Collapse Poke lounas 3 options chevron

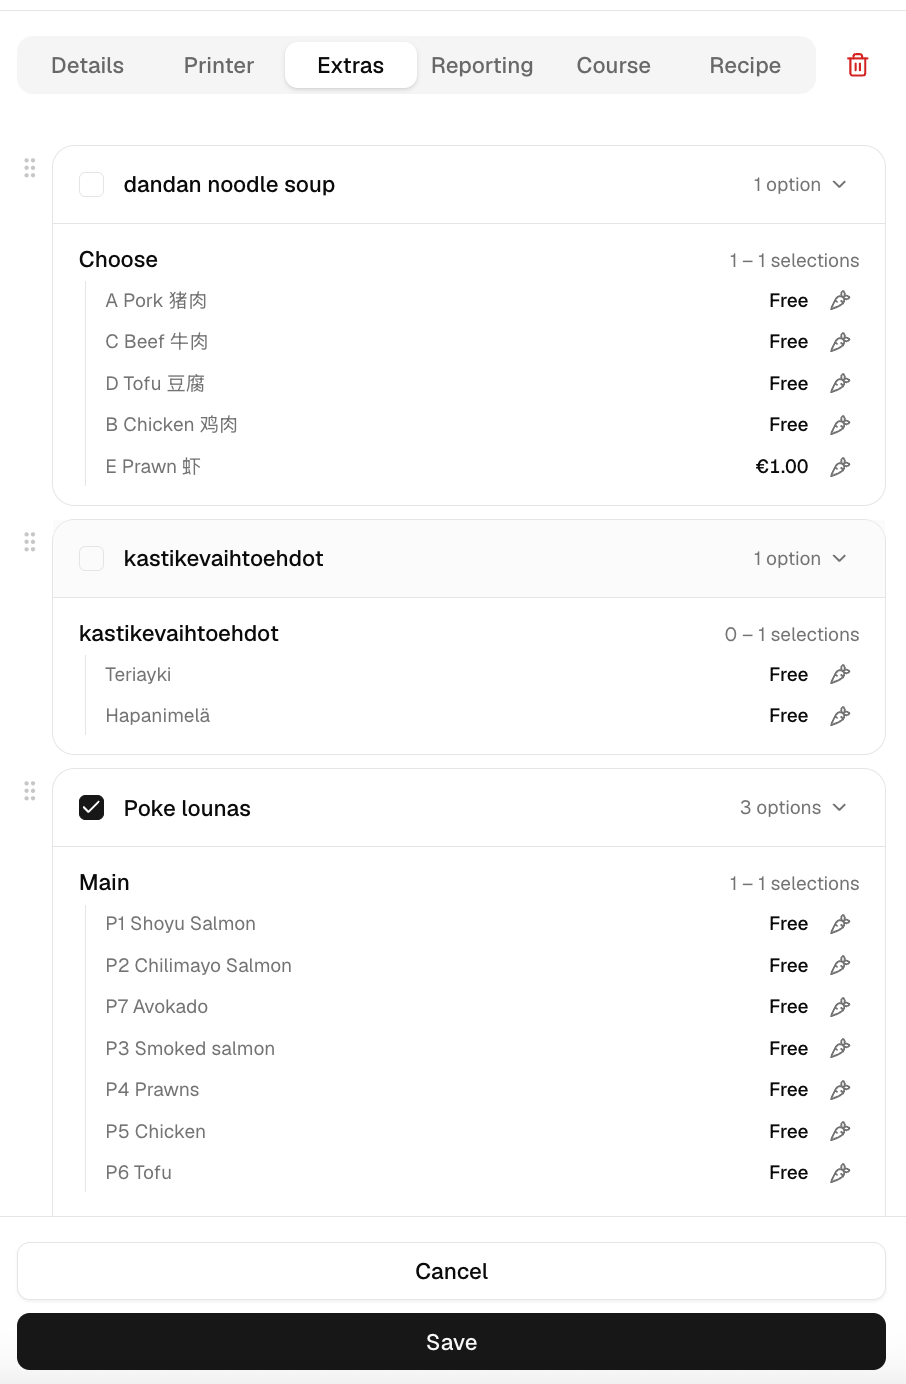click(x=839, y=807)
